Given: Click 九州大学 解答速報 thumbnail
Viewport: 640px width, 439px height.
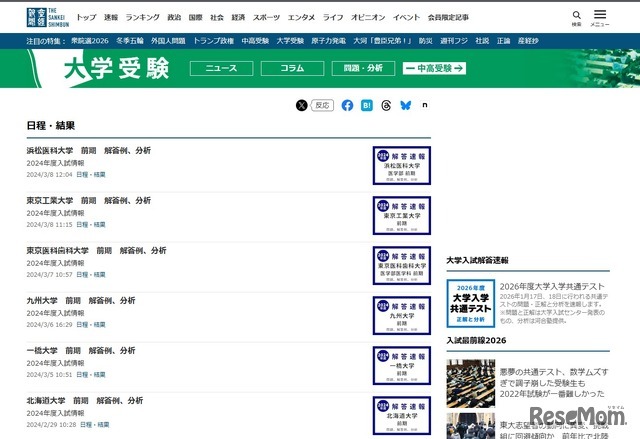Looking at the screenshot, I should pyautogui.click(x=402, y=315).
